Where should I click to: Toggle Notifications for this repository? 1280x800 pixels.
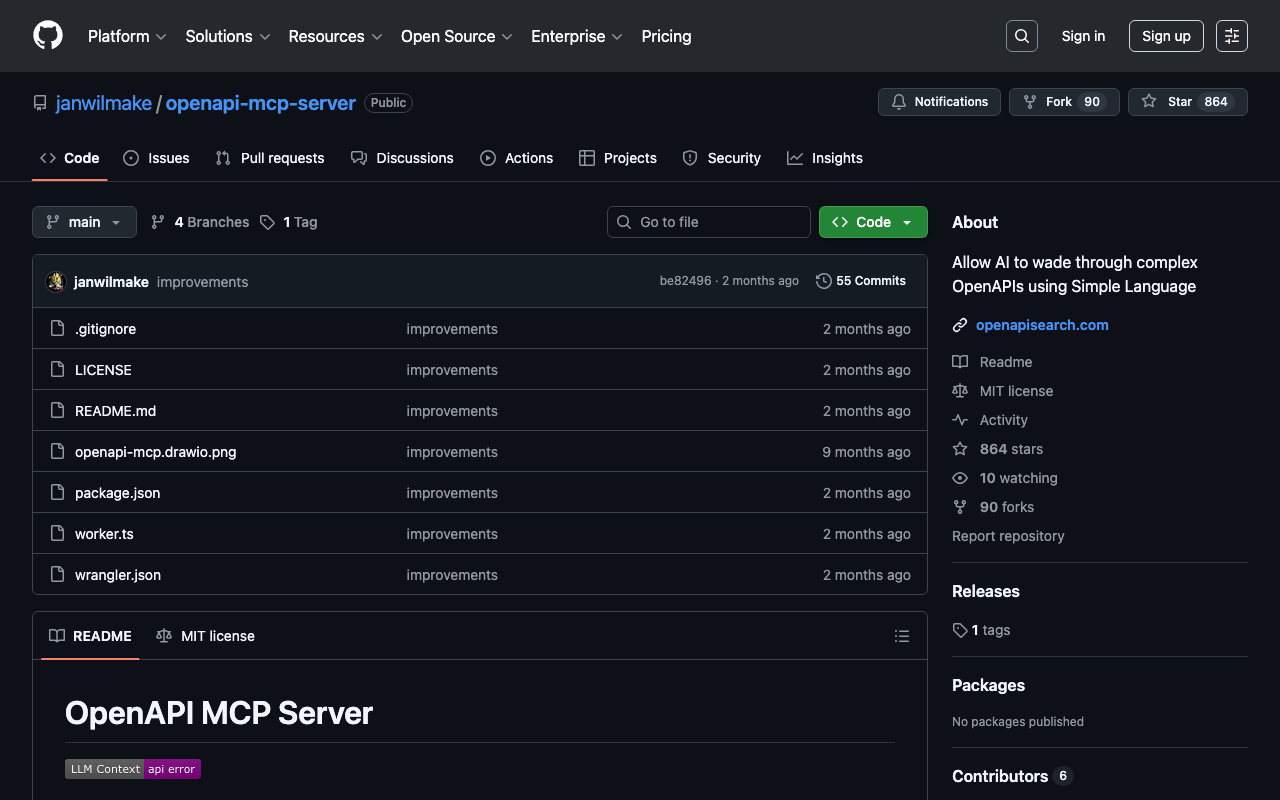(939, 102)
